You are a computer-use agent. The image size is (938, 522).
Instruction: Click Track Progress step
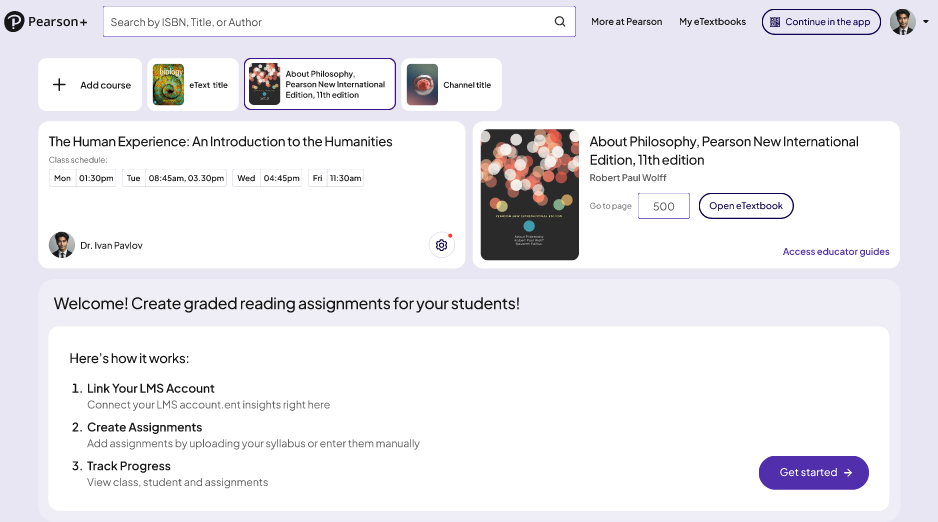[x=129, y=466]
